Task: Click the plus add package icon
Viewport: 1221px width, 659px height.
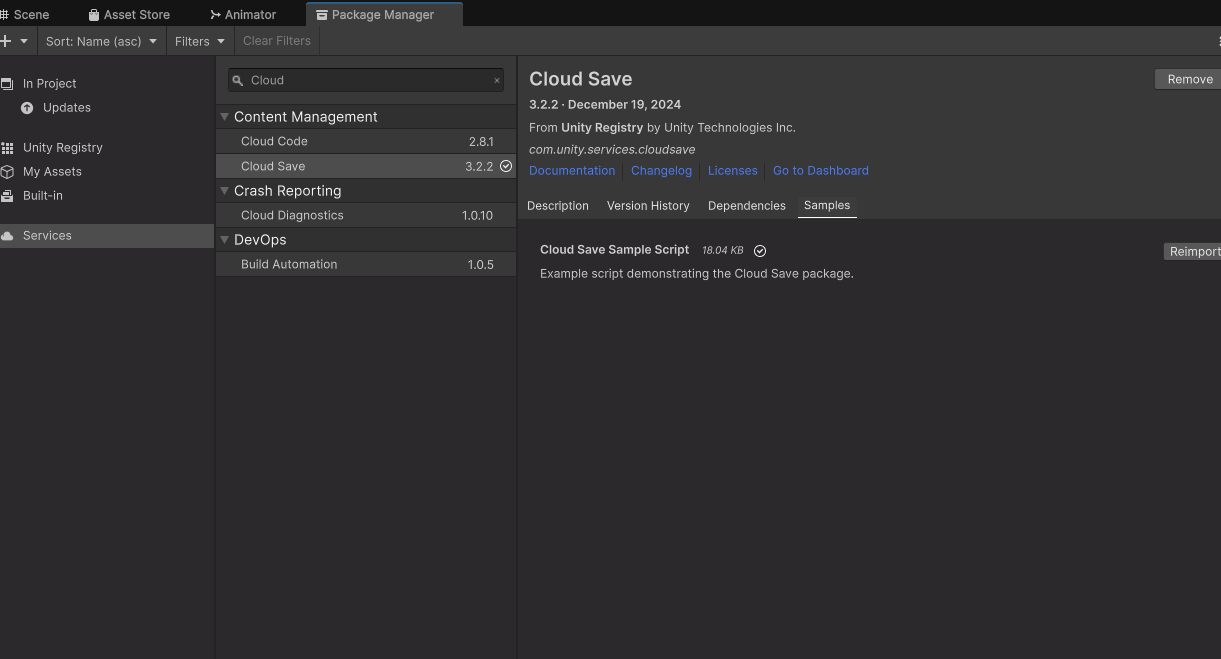Action: 6,41
